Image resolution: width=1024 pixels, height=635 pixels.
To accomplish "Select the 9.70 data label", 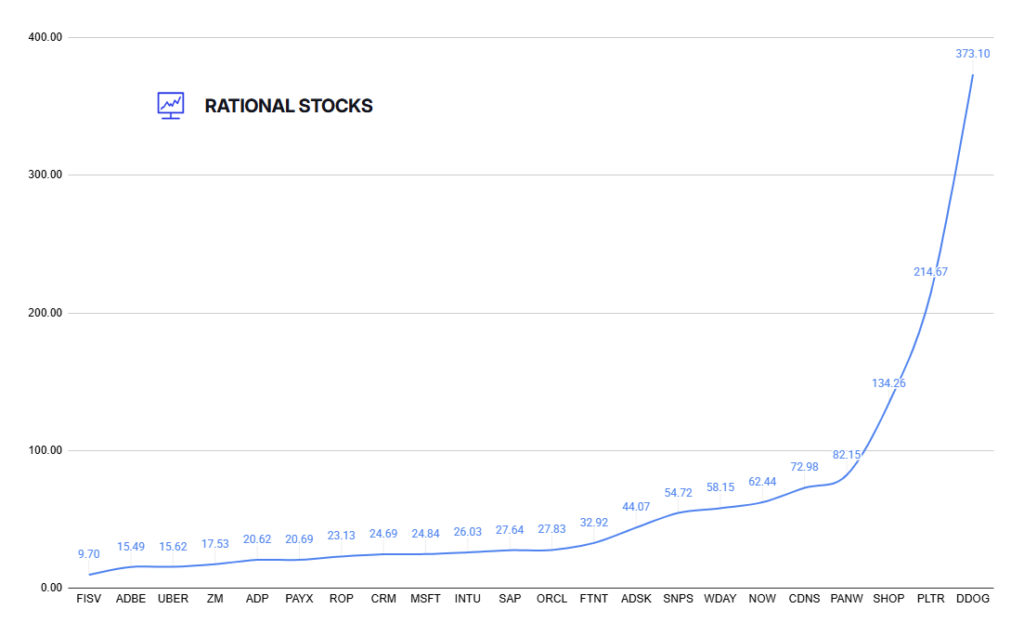I will pyautogui.click(x=89, y=554).
